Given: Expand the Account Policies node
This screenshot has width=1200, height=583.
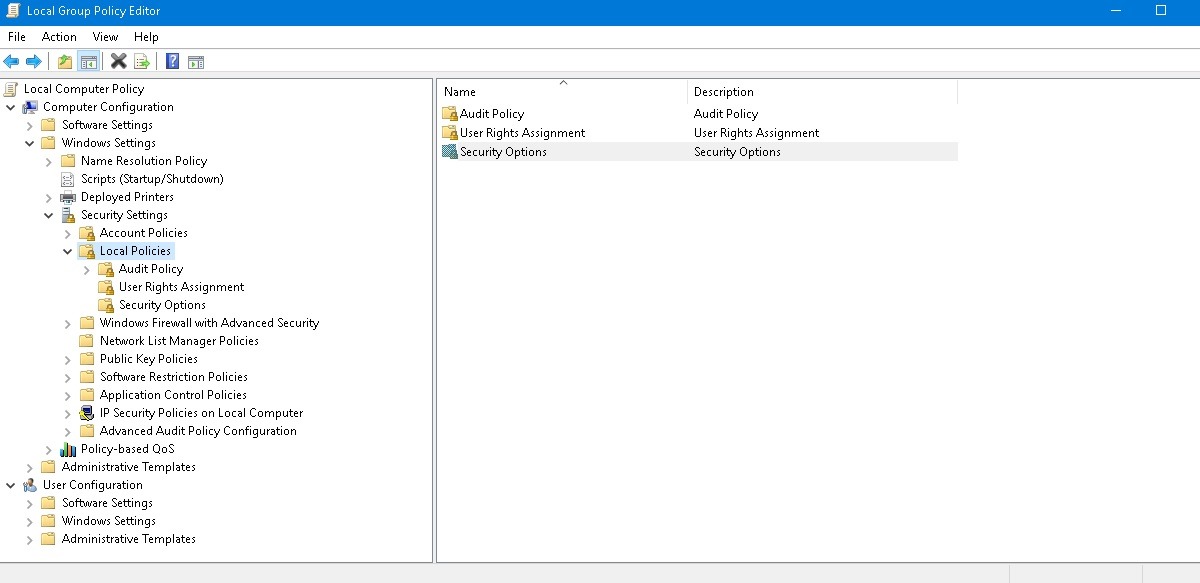Looking at the screenshot, I should pyautogui.click(x=66, y=232).
